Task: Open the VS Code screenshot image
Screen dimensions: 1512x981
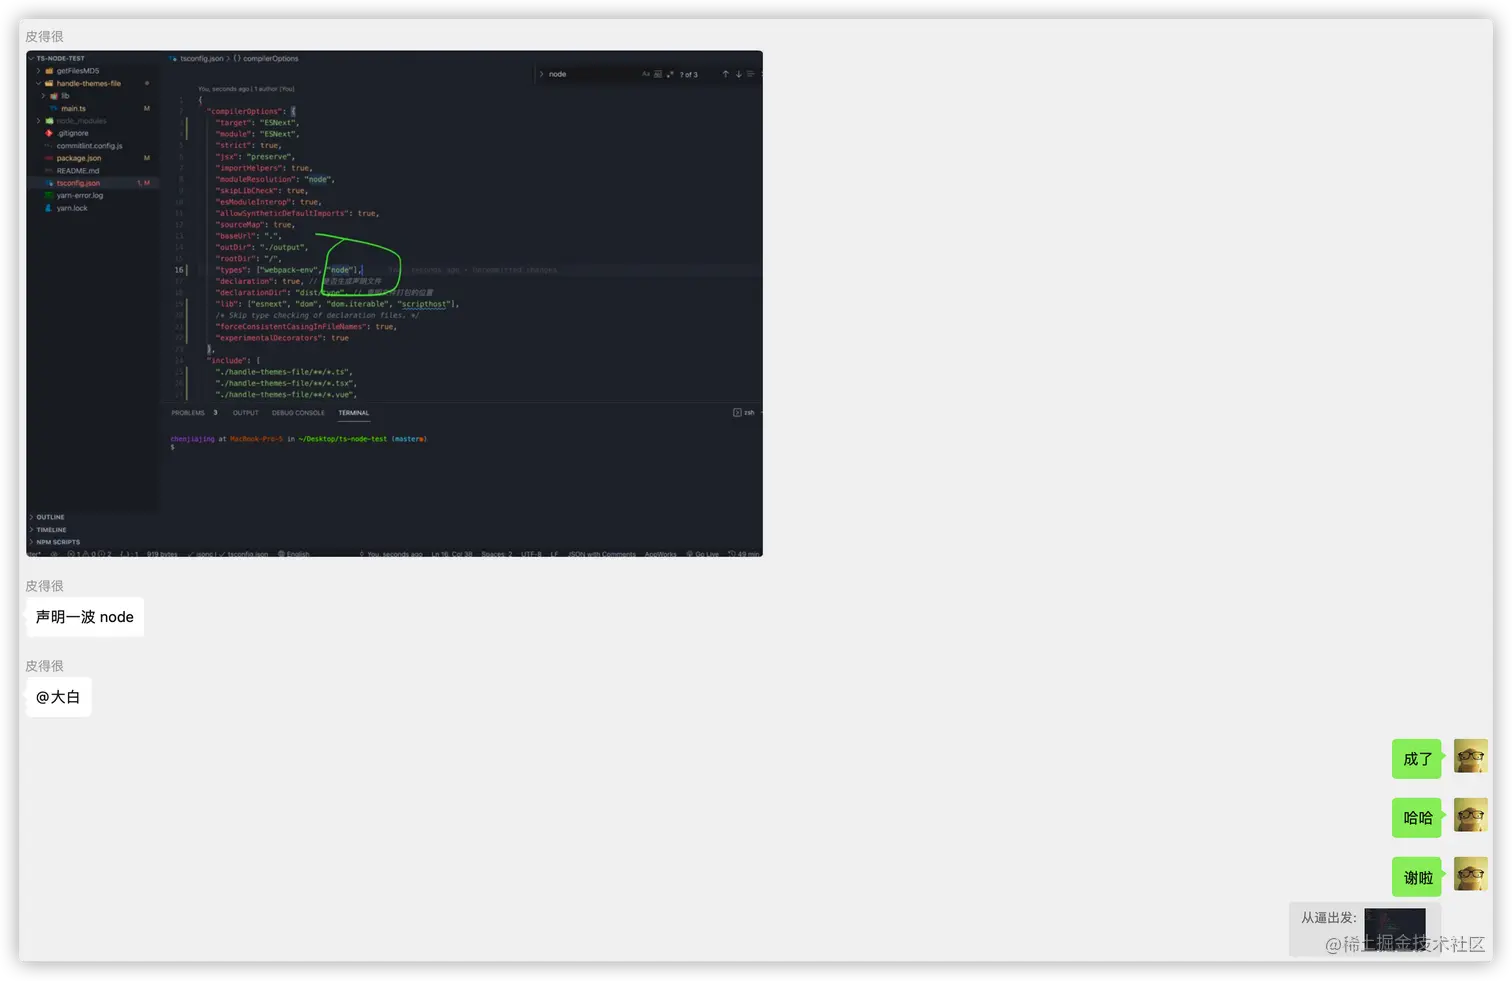Action: point(394,304)
